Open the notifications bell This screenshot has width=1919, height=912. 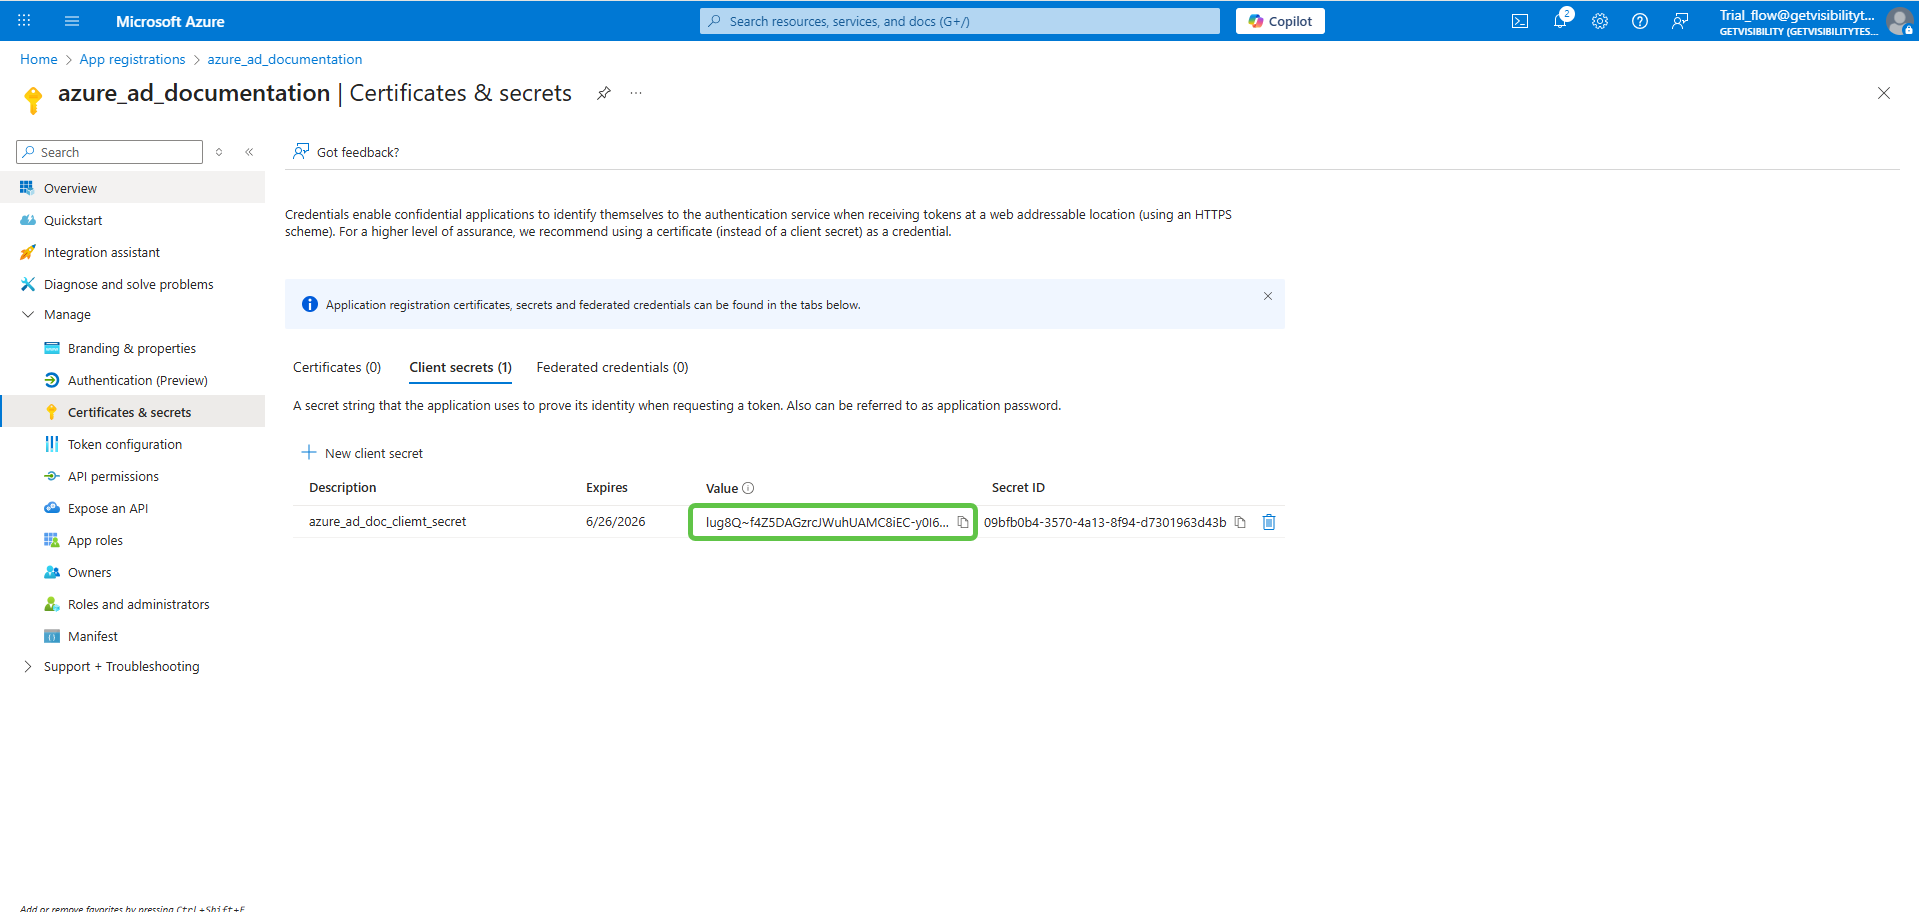(x=1560, y=21)
